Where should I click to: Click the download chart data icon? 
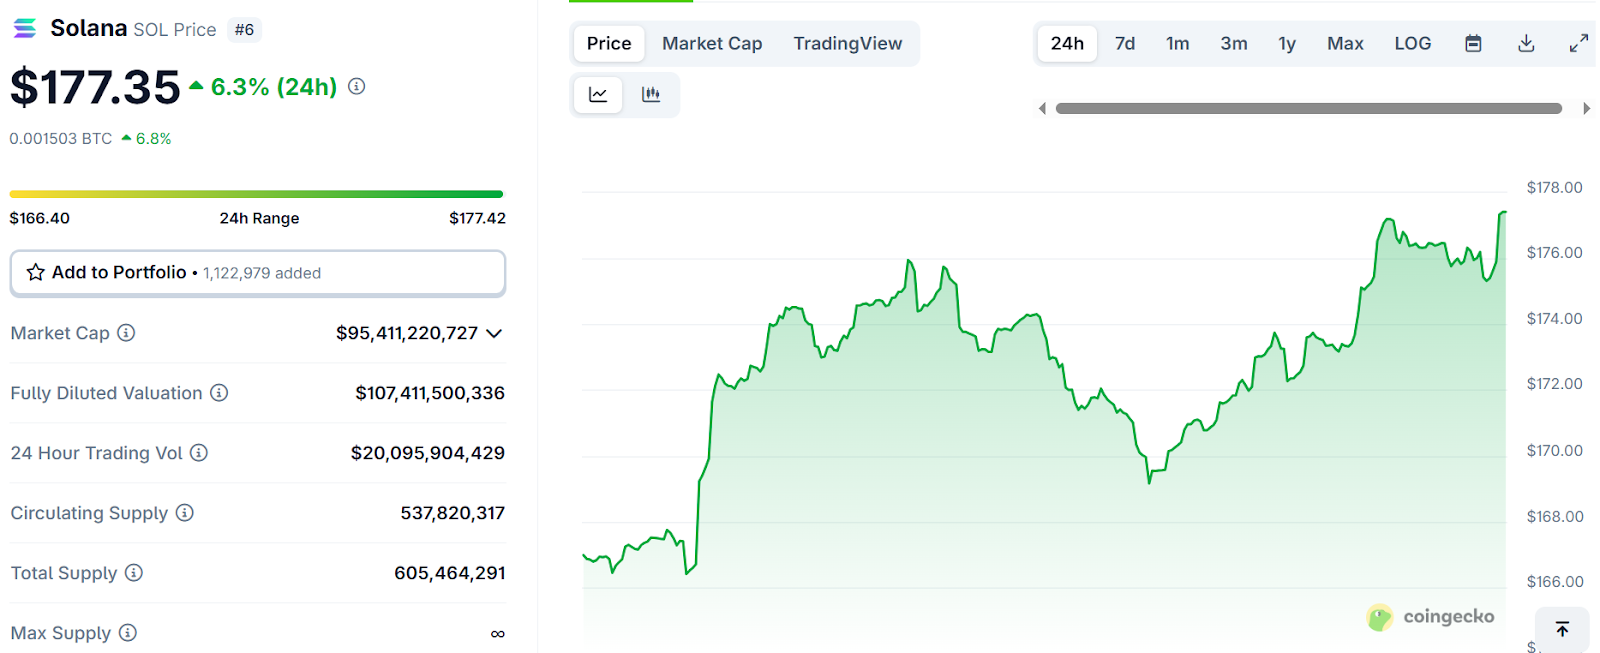point(1526,43)
